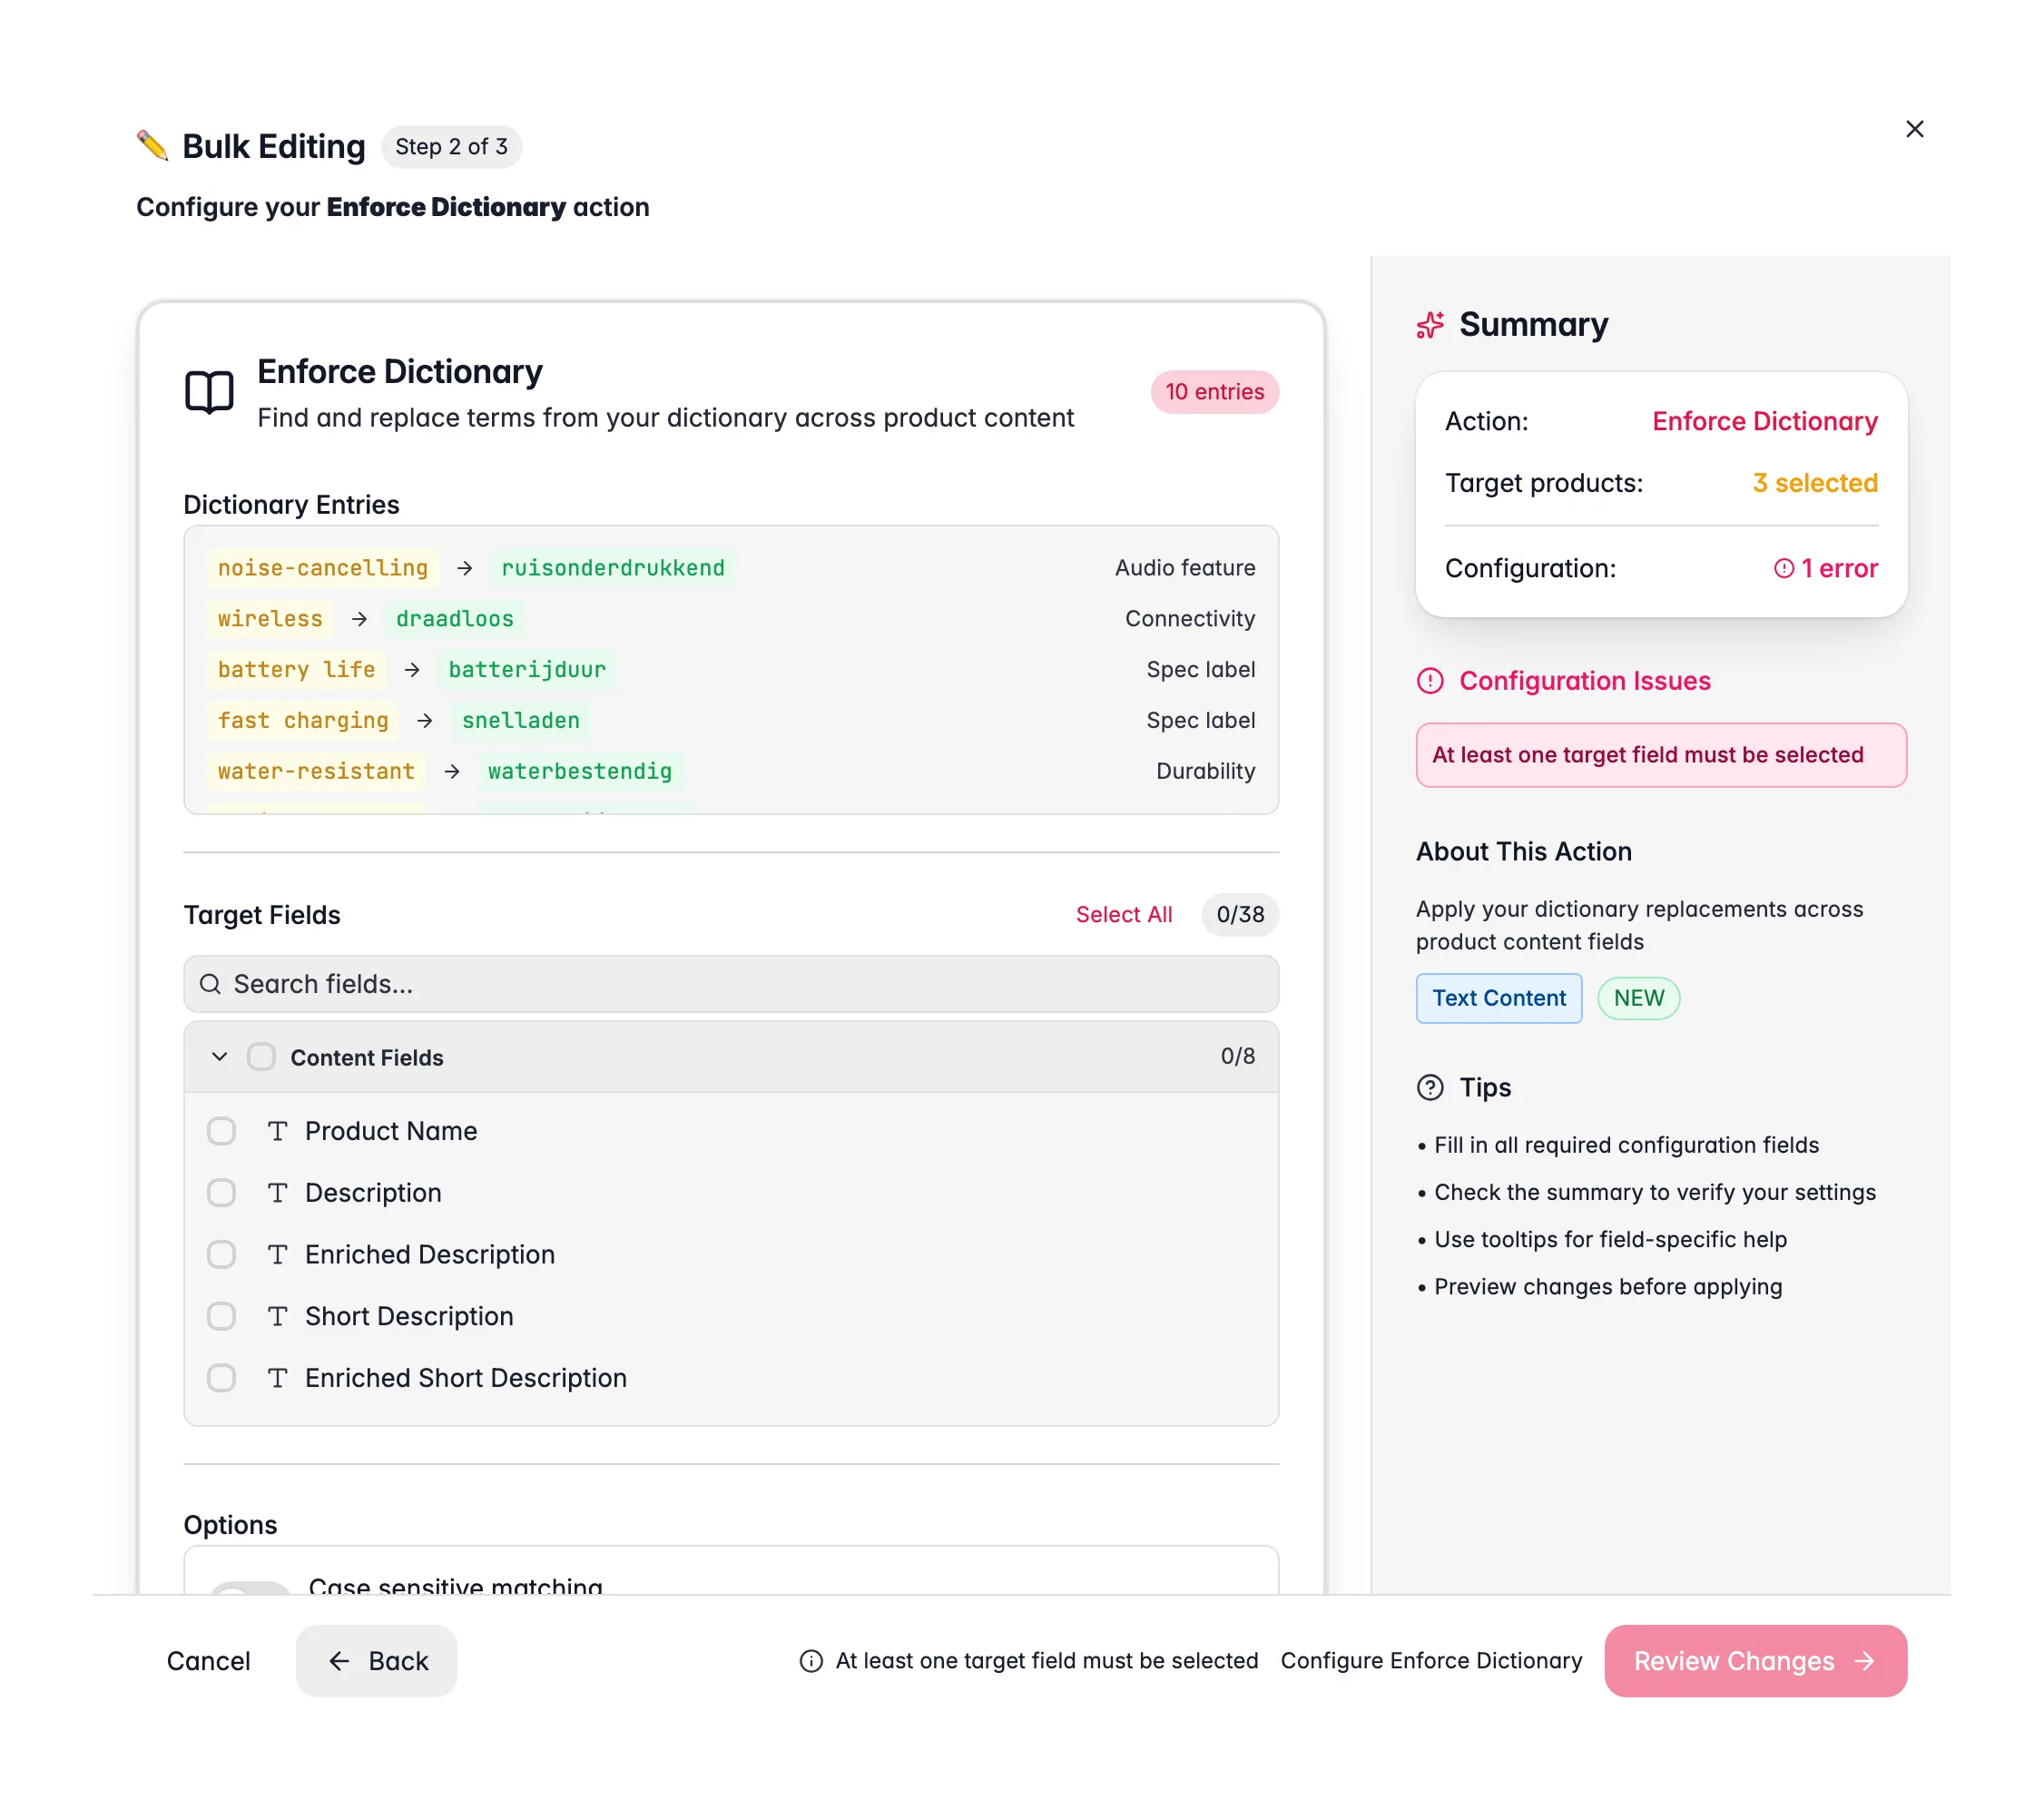Image resolution: width=2044 pixels, height=1819 pixels.
Task: Toggle Case sensitive matching switch
Action: (x=250, y=1589)
